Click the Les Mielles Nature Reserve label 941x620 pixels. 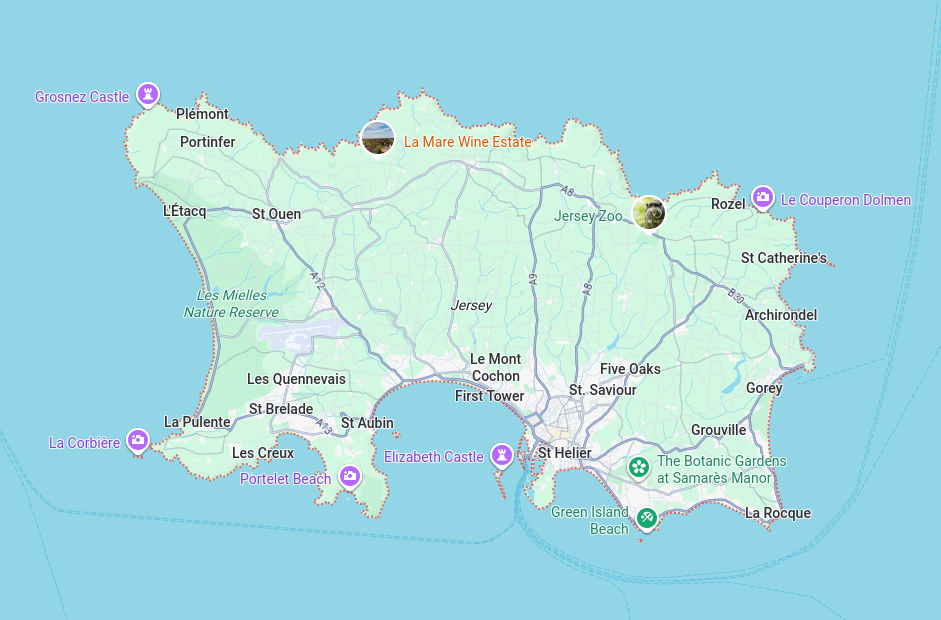(x=231, y=304)
